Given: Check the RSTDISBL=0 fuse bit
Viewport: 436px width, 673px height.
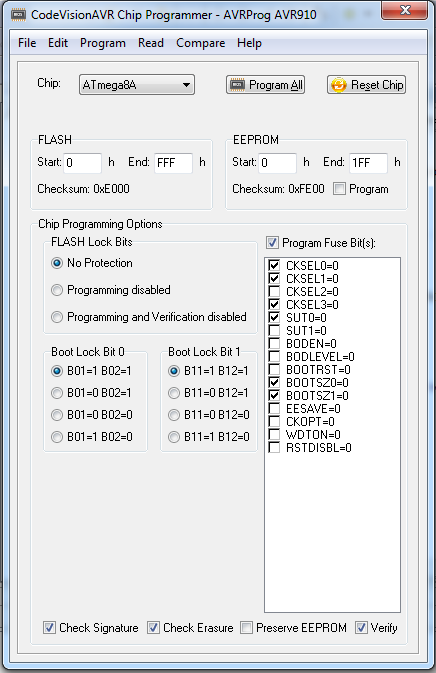Looking at the screenshot, I should (274, 447).
